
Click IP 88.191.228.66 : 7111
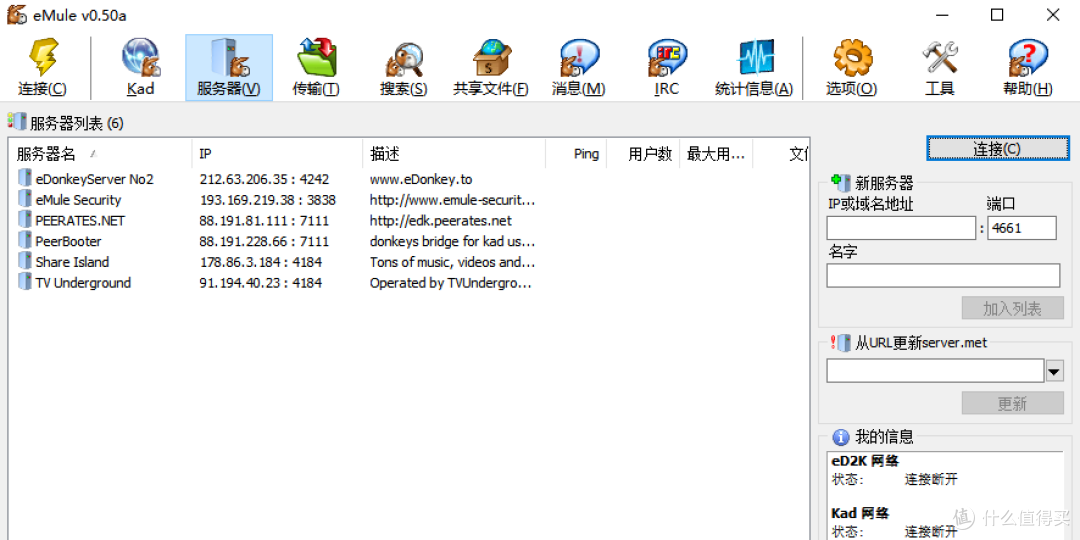point(264,241)
